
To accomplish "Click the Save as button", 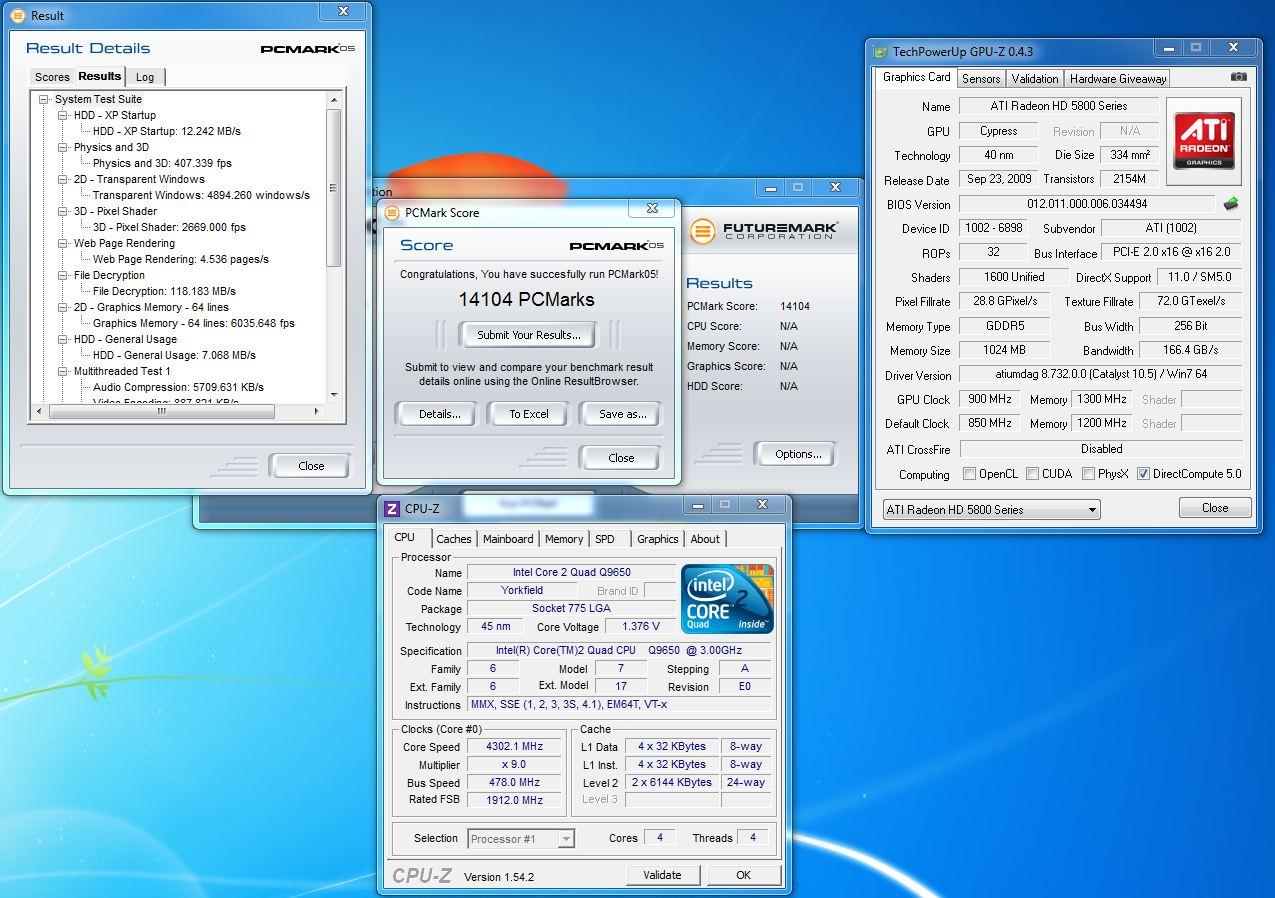I will pyautogui.click(x=622, y=414).
